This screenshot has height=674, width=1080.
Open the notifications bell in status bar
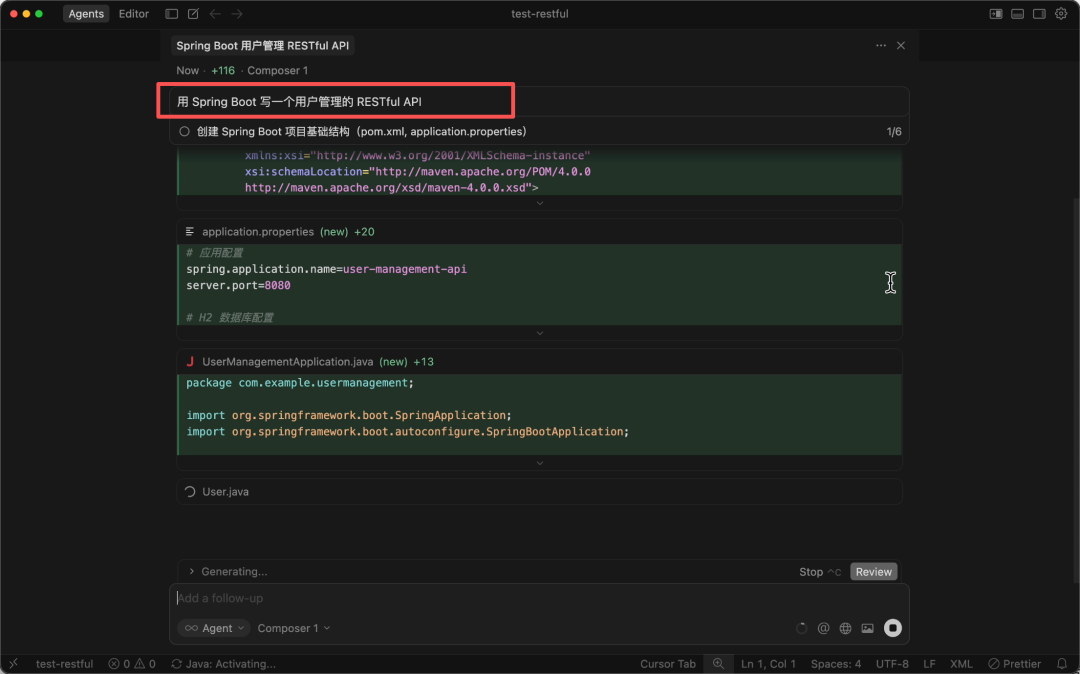[1062, 664]
